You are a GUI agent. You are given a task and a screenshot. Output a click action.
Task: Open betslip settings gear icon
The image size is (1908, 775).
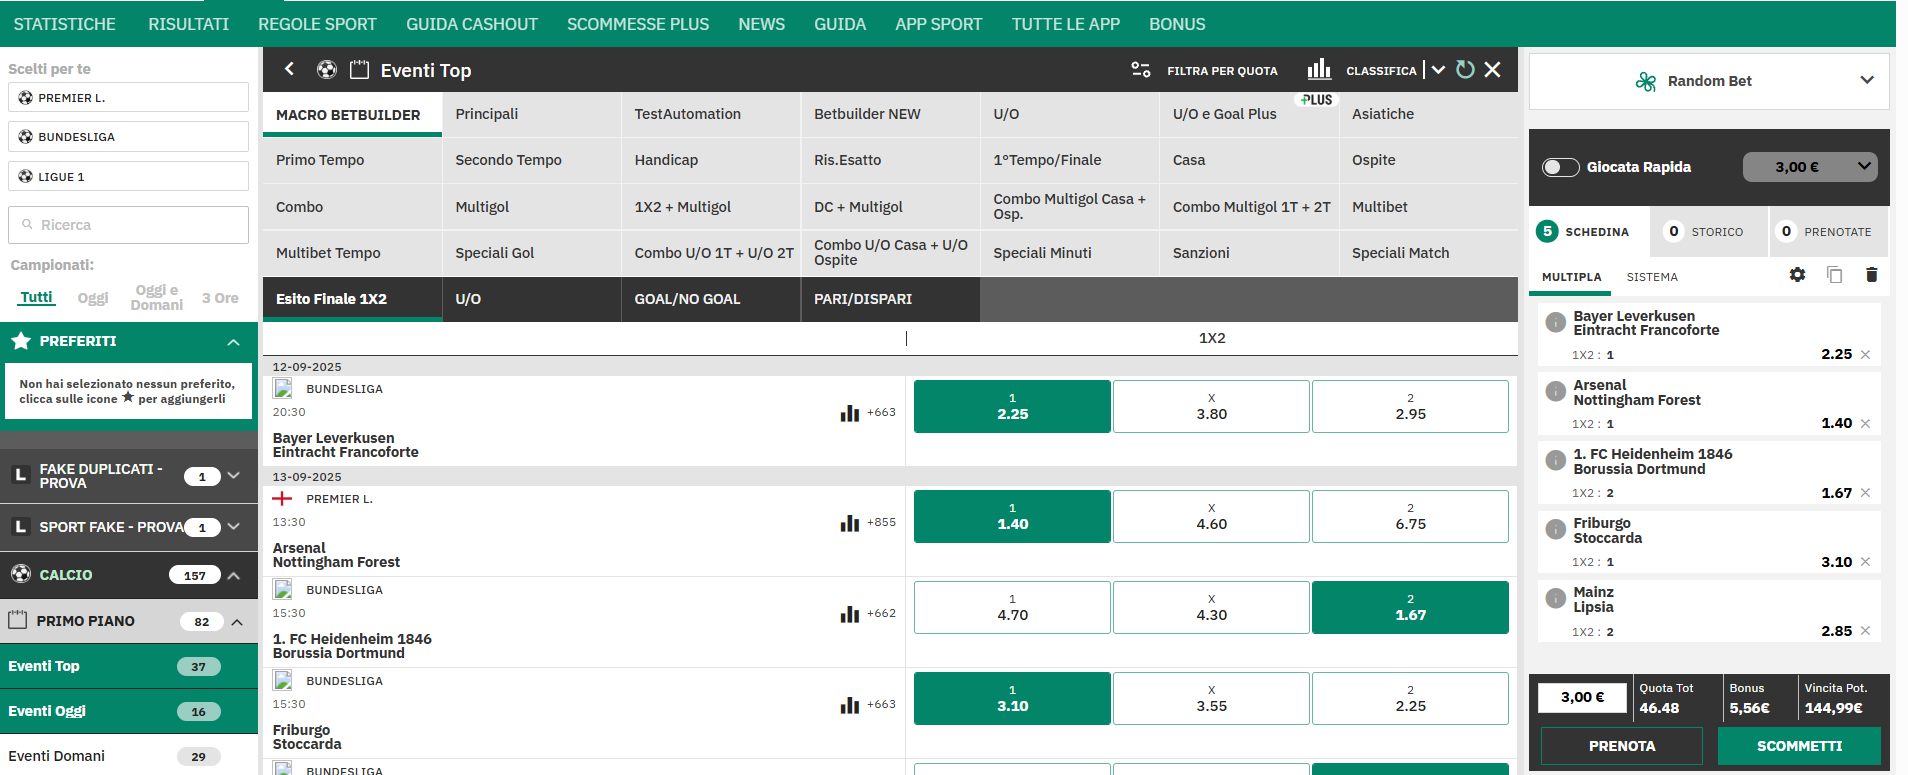tap(1797, 275)
